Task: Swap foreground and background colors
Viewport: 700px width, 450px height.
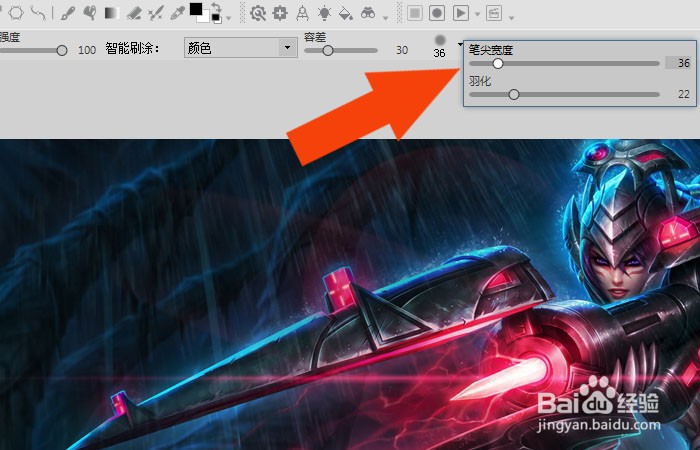Action: pos(216,7)
